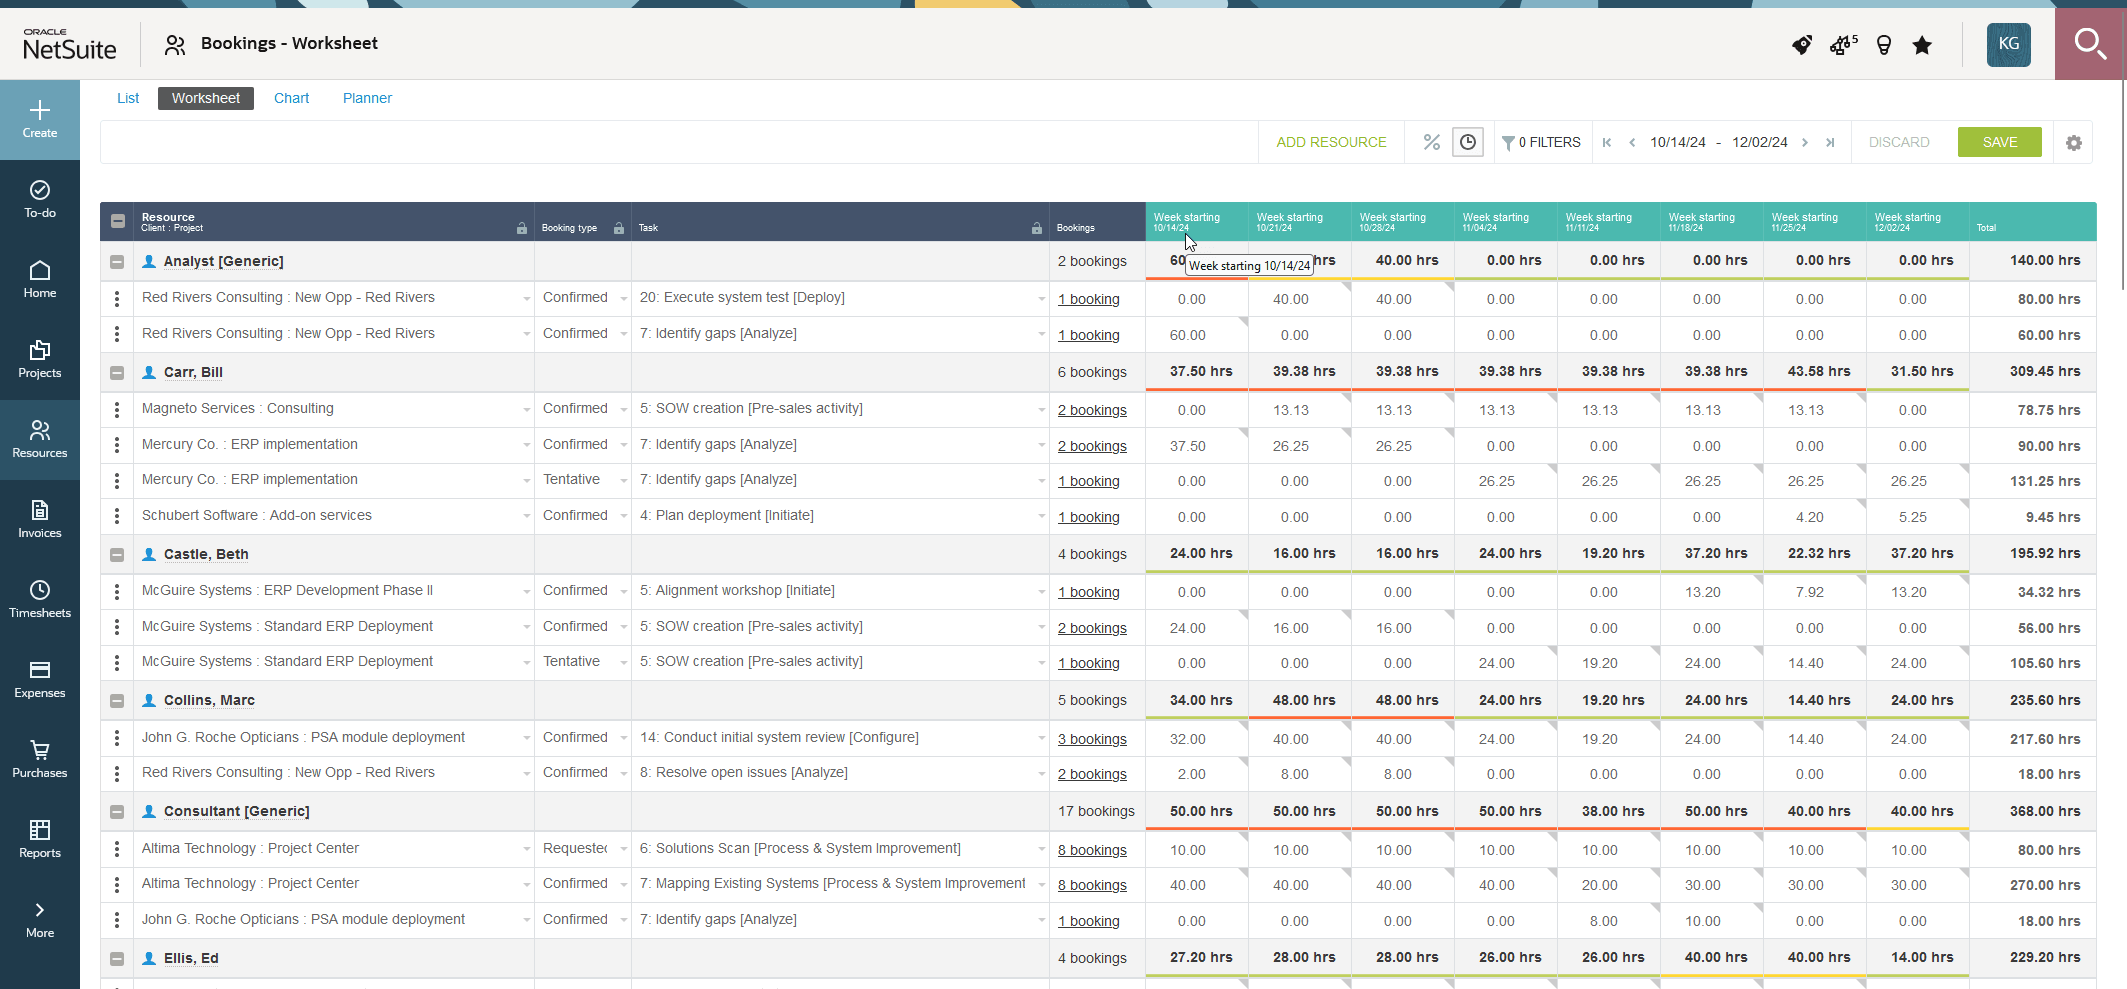Switch to percentage display mode

click(1432, 142)
